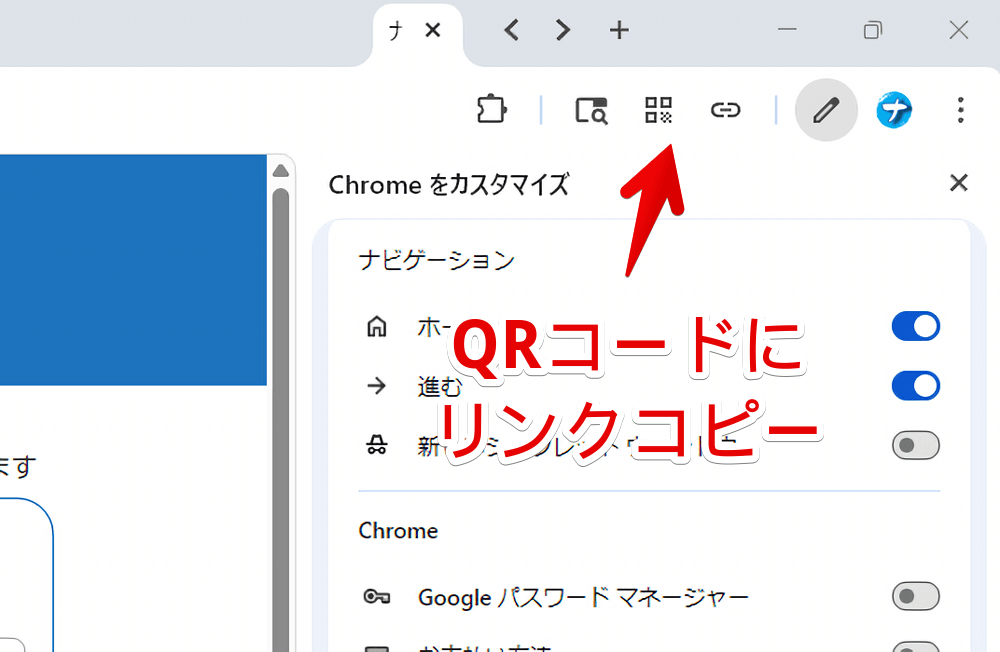Toggle the 進む (Forward) switch off
This screenshot has height=652, width=1000.
(x=915, y=385)
